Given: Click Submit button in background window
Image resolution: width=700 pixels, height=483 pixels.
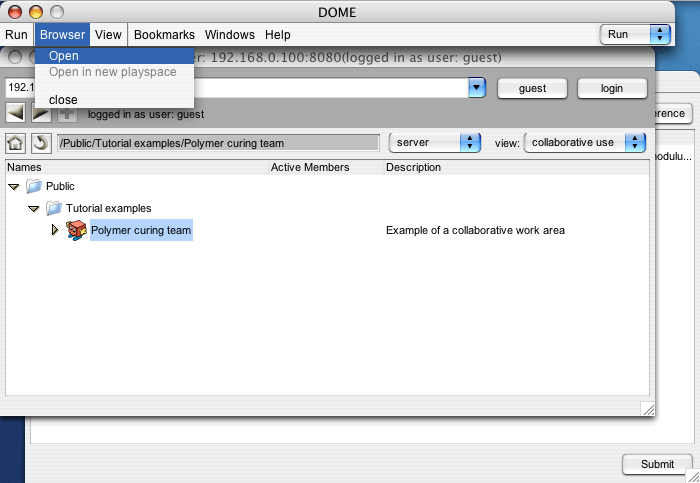Looking at the screenshot, I should tap(657, 464).
